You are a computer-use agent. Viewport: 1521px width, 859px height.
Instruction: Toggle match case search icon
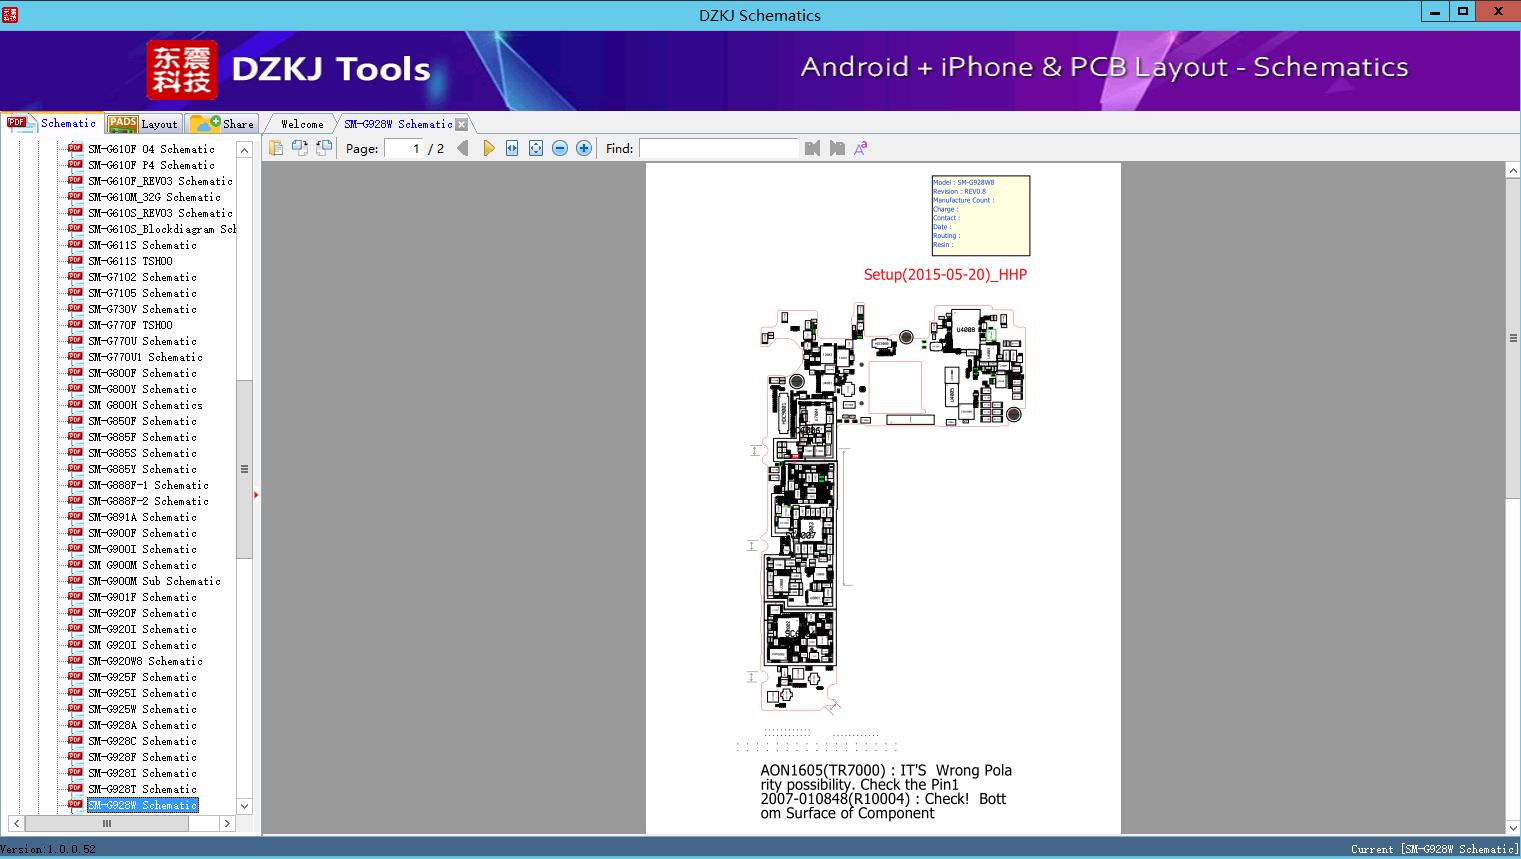point(860,148)
